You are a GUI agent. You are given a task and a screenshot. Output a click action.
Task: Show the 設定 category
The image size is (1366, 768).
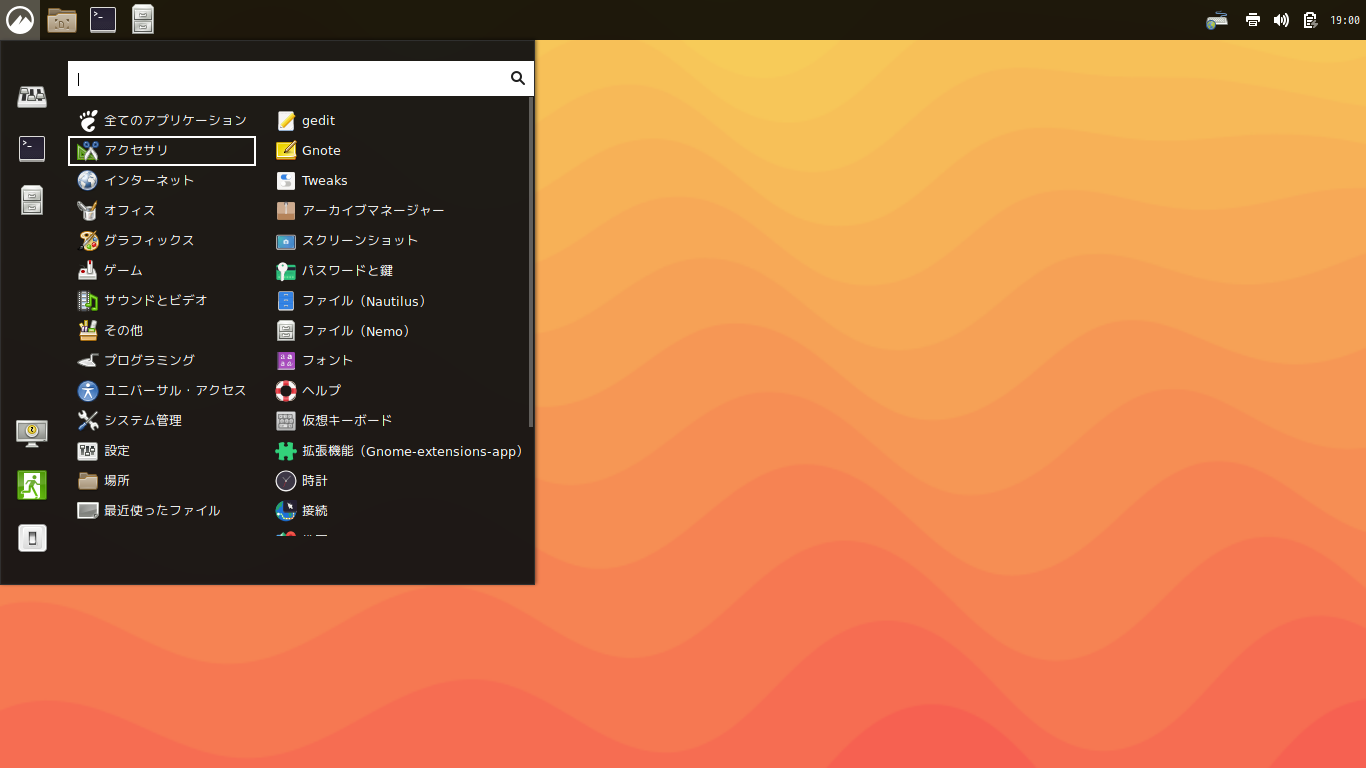tap(162, 451)
